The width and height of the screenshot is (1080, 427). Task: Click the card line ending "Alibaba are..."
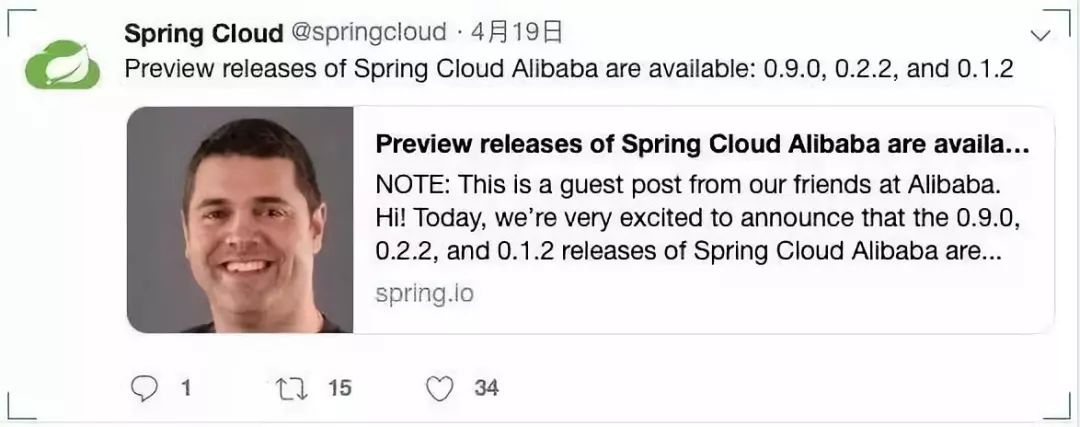(x=688, y=253)
